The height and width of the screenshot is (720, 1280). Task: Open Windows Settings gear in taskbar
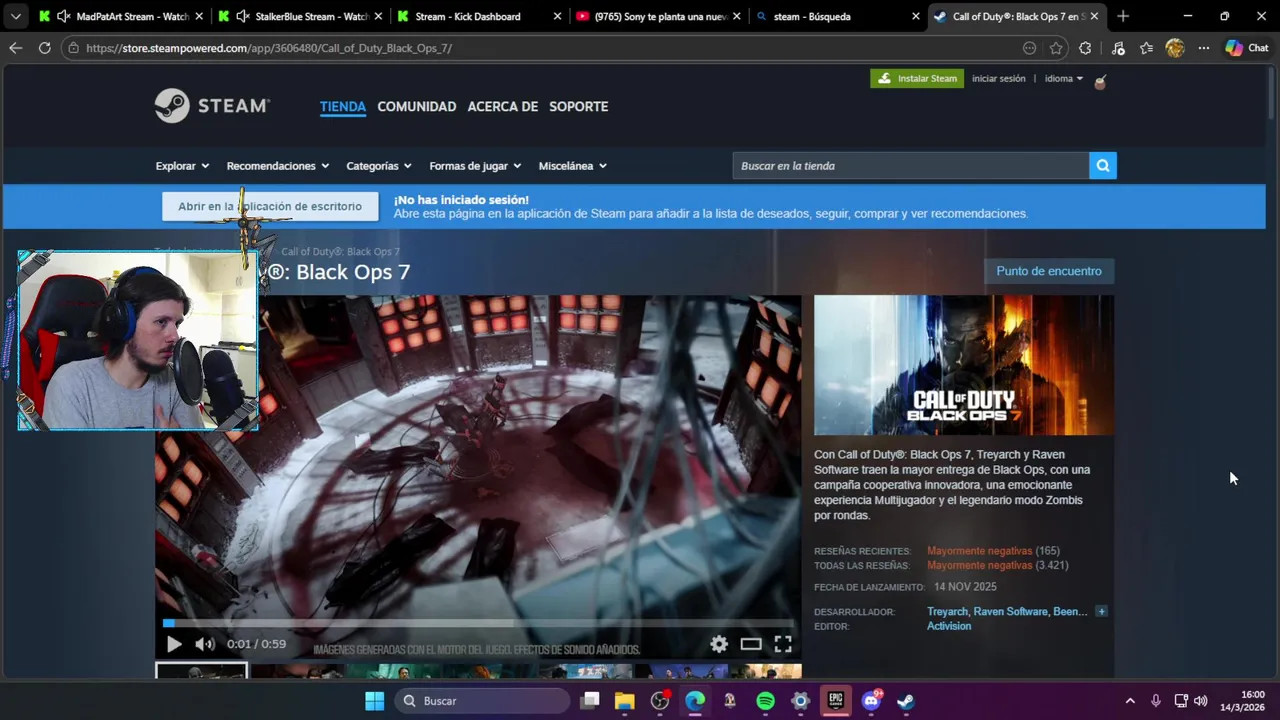point(800,701)
